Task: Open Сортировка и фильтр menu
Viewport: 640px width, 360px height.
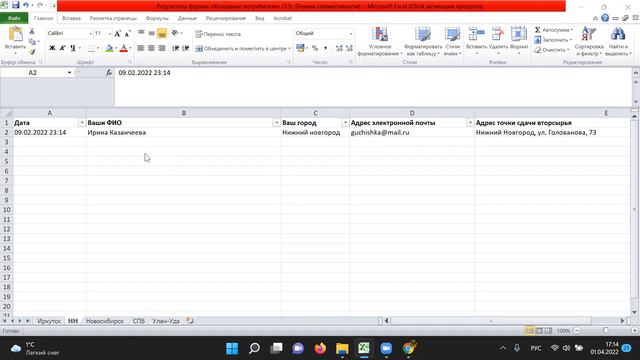Action: (x=589, y=41)
